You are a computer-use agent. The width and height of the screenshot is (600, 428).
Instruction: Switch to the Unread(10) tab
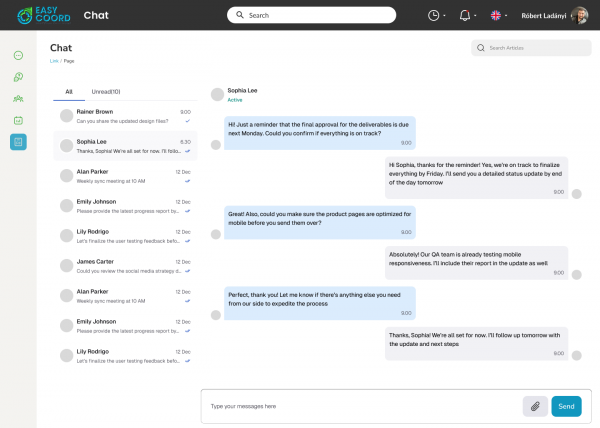pos(106,92)
